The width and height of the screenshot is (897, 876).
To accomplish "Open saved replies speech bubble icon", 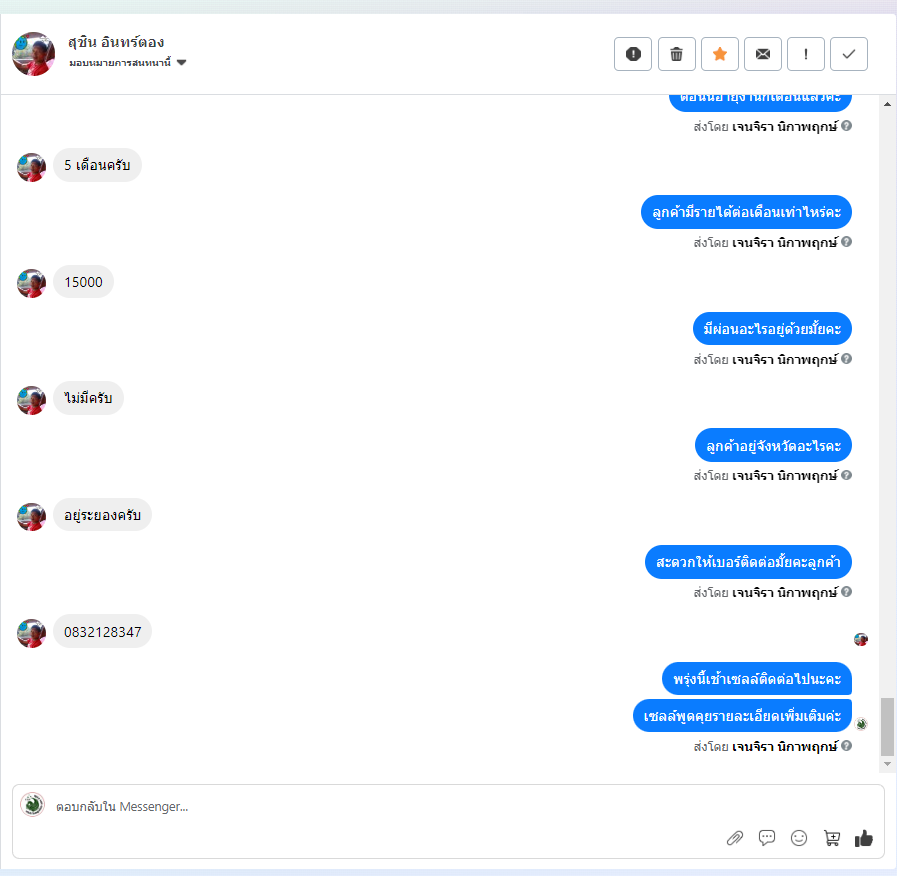I will pyautogui.click(x=767, y=838).
